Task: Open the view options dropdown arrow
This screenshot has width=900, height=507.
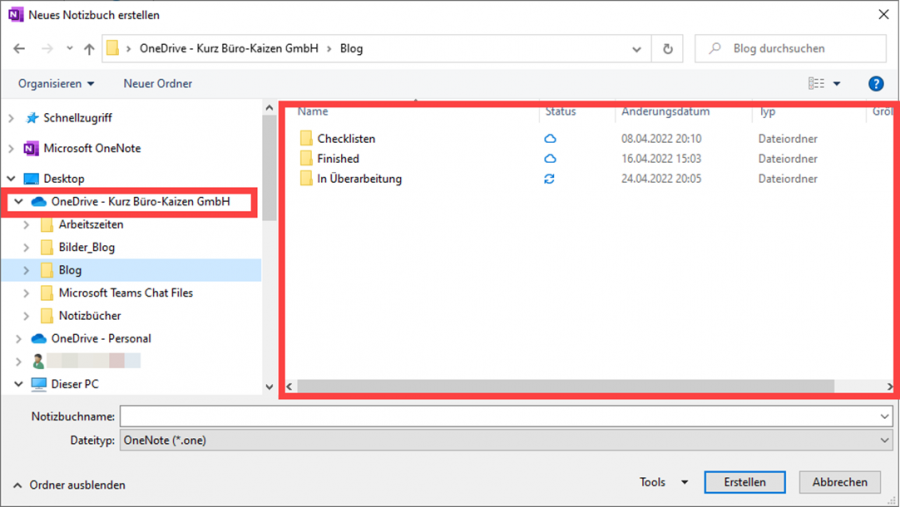Action: (x=837, y=84)
